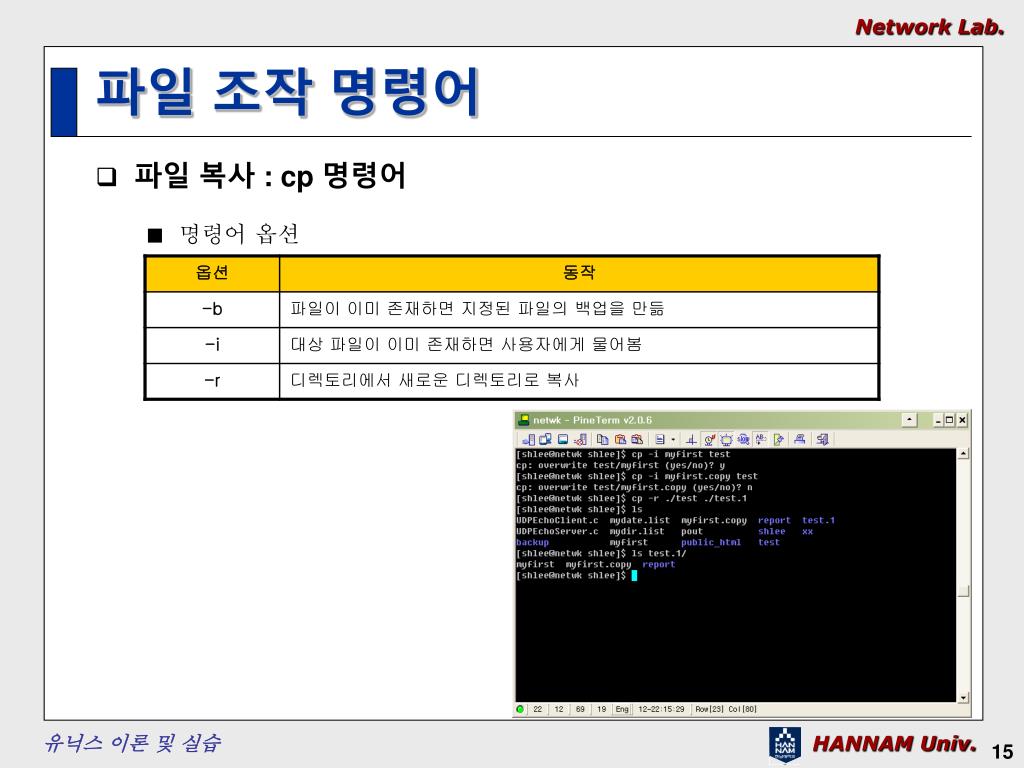Click the ABC text icon in toolbar
Screen dimensions: 1024x768
point(761,440)
